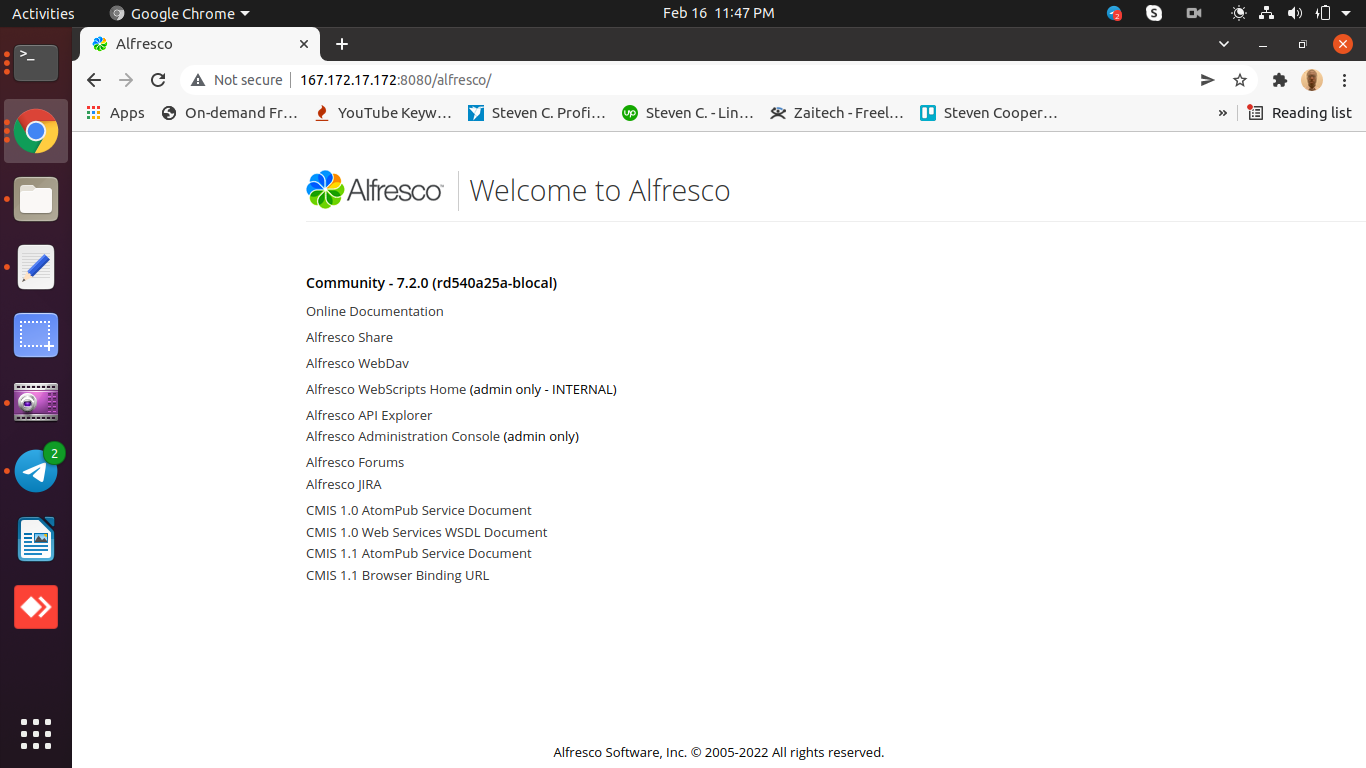
Task: Click the Welcome to Alfresco heading
Action: point(600,190)
